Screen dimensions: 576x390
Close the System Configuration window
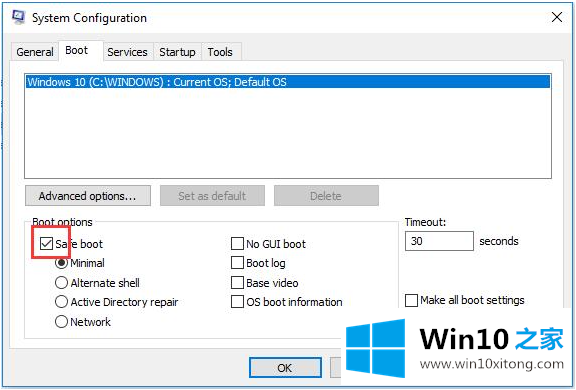click(557, 17)
